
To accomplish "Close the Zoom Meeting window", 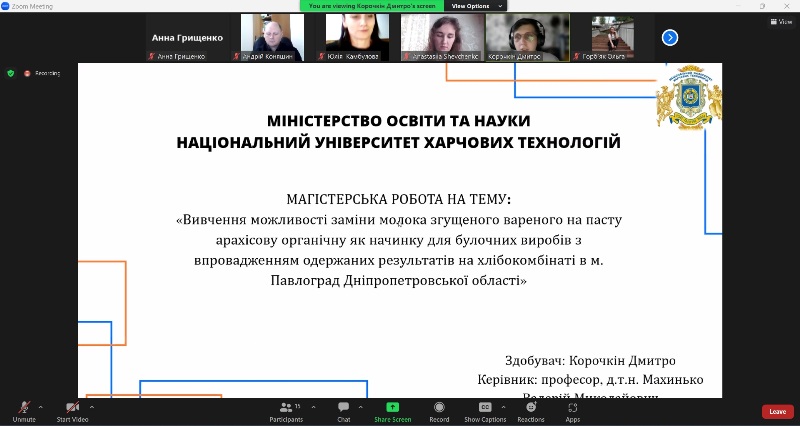I will 786,6.
